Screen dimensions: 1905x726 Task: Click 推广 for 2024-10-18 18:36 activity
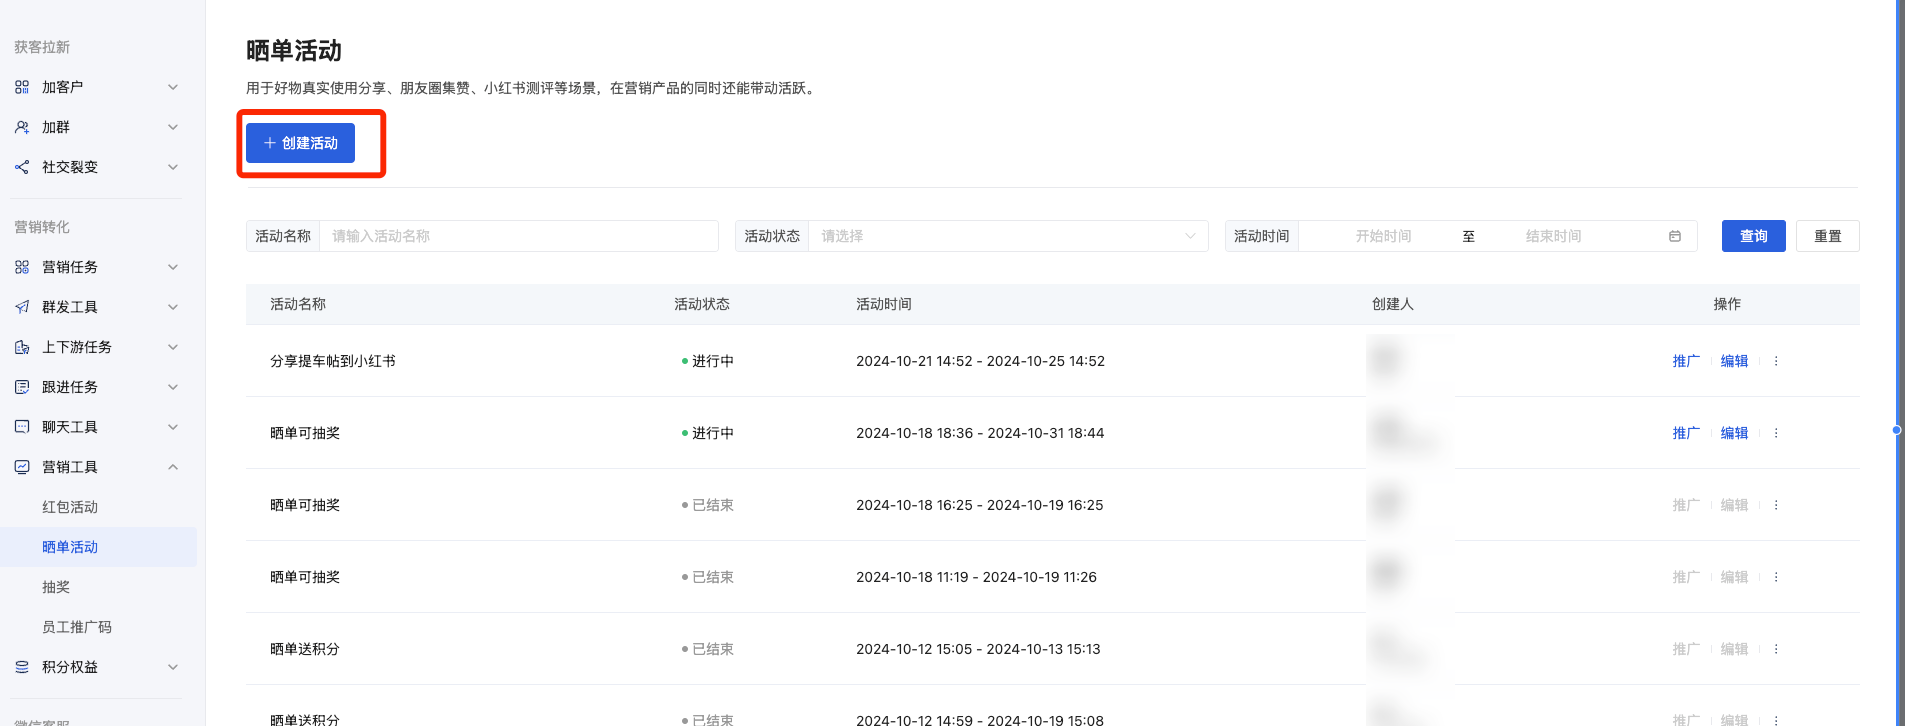[x=1686, y=433]
